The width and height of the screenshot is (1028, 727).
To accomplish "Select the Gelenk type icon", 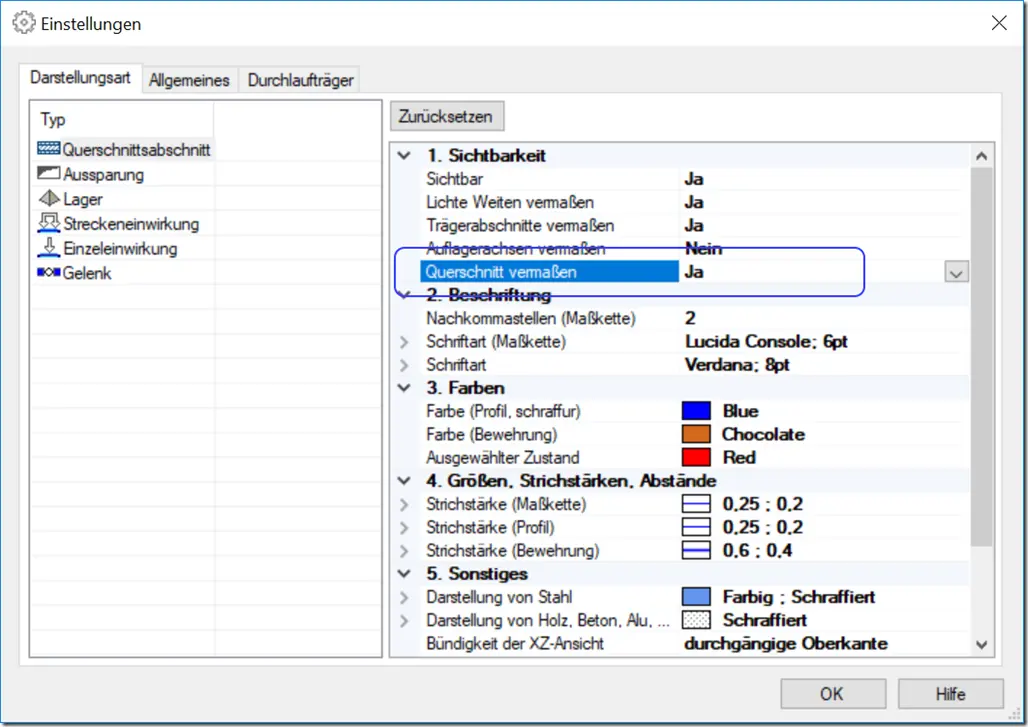I will [x=49, y=272].
